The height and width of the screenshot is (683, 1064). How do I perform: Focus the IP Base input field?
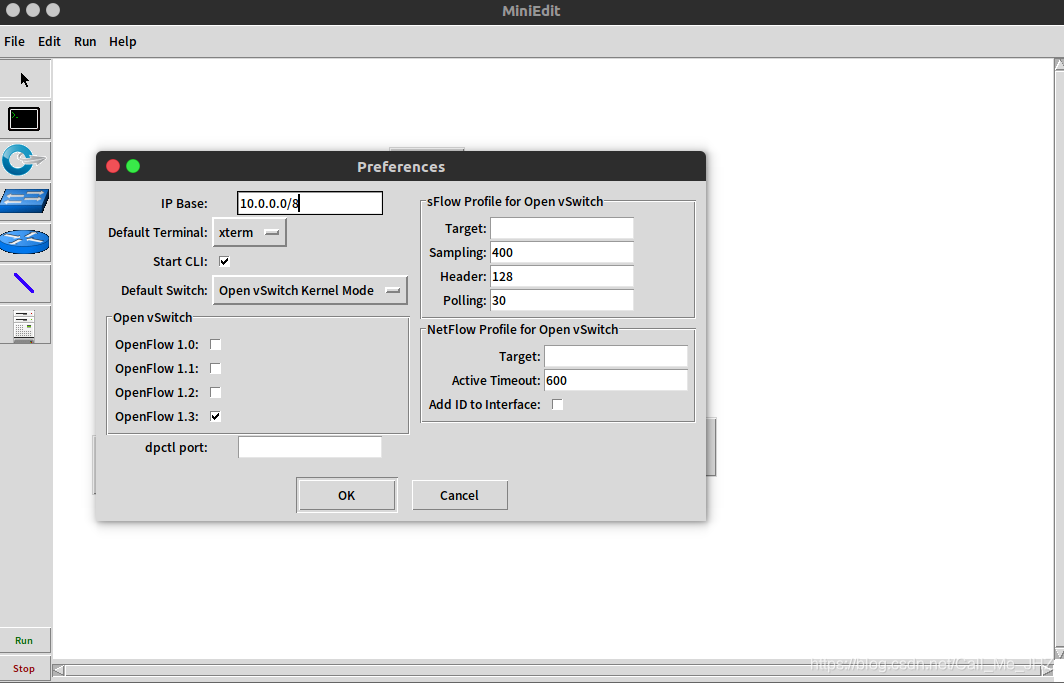coord(310,203)
